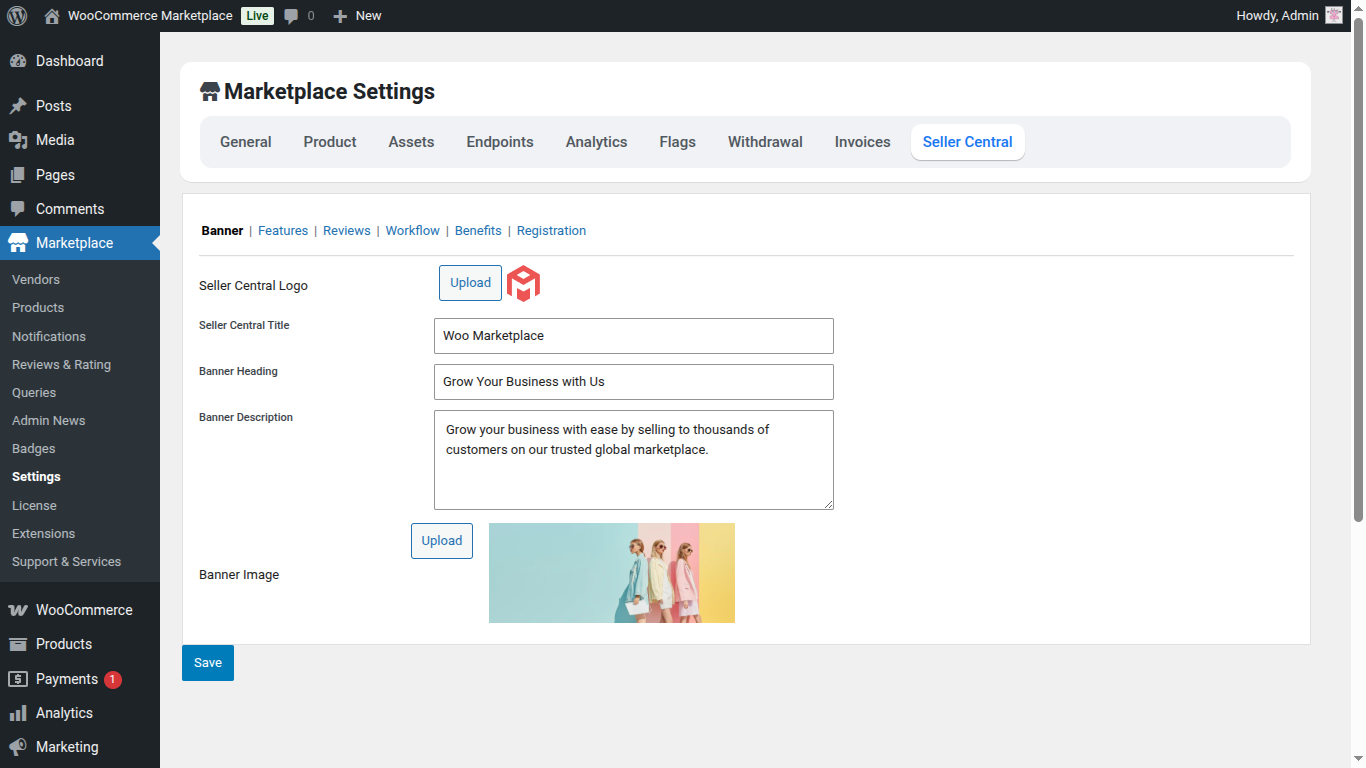Click Upload next to Seller Central Logo

point(470,283)
